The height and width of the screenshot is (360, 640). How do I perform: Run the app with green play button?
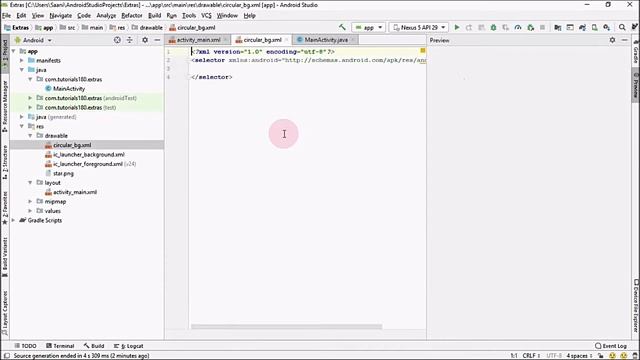457,27
